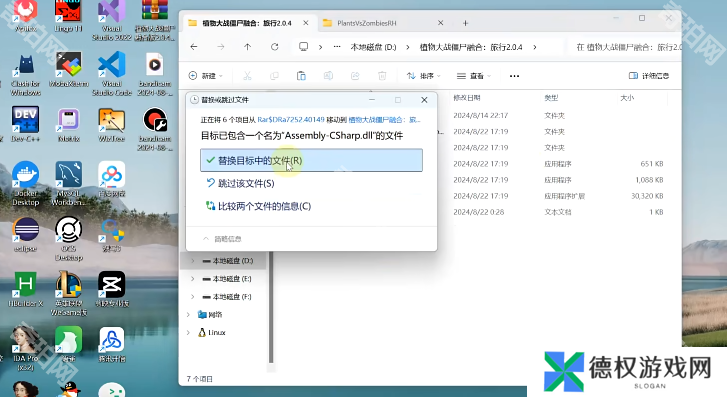Screen dimensions: 727x397
Task: Close the PlantsVsZombiesRH tab
Action: pos(440,23)
